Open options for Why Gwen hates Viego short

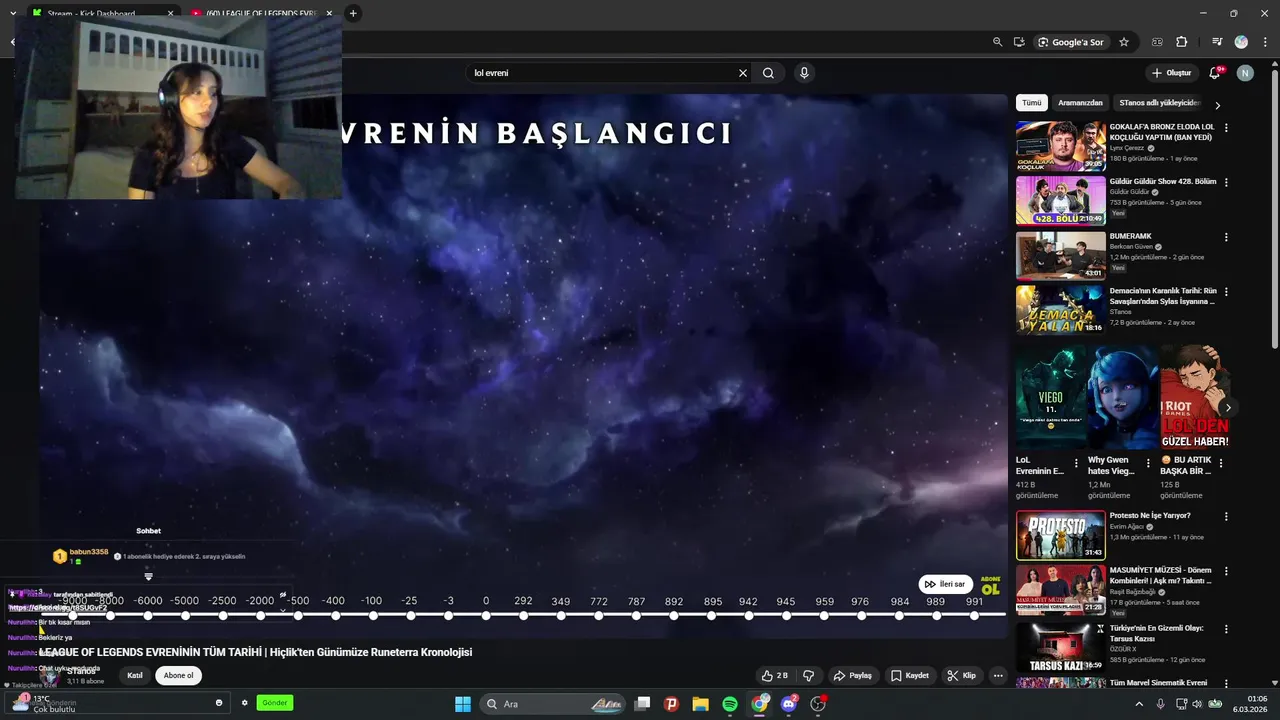coord(1148,464)
